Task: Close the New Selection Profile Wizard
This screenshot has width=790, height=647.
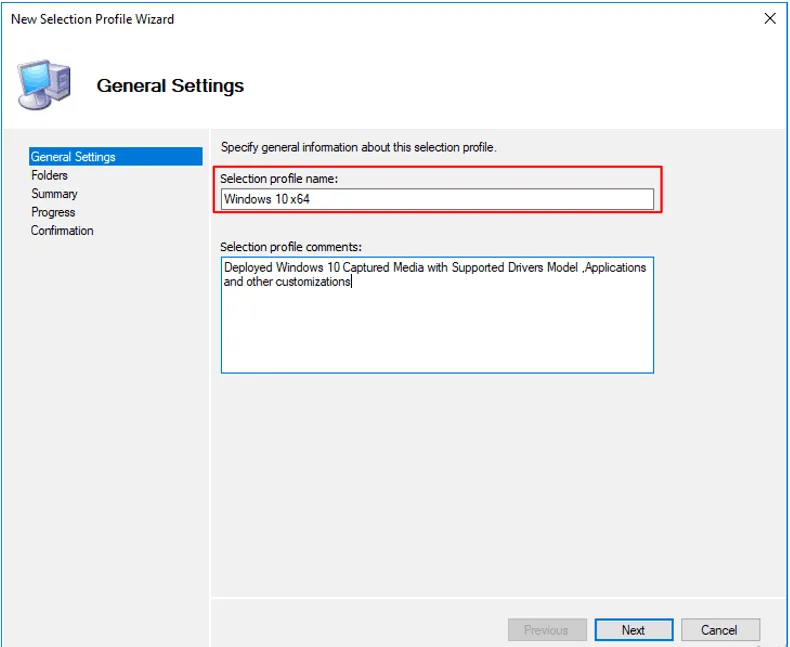Action: (770, 19)
